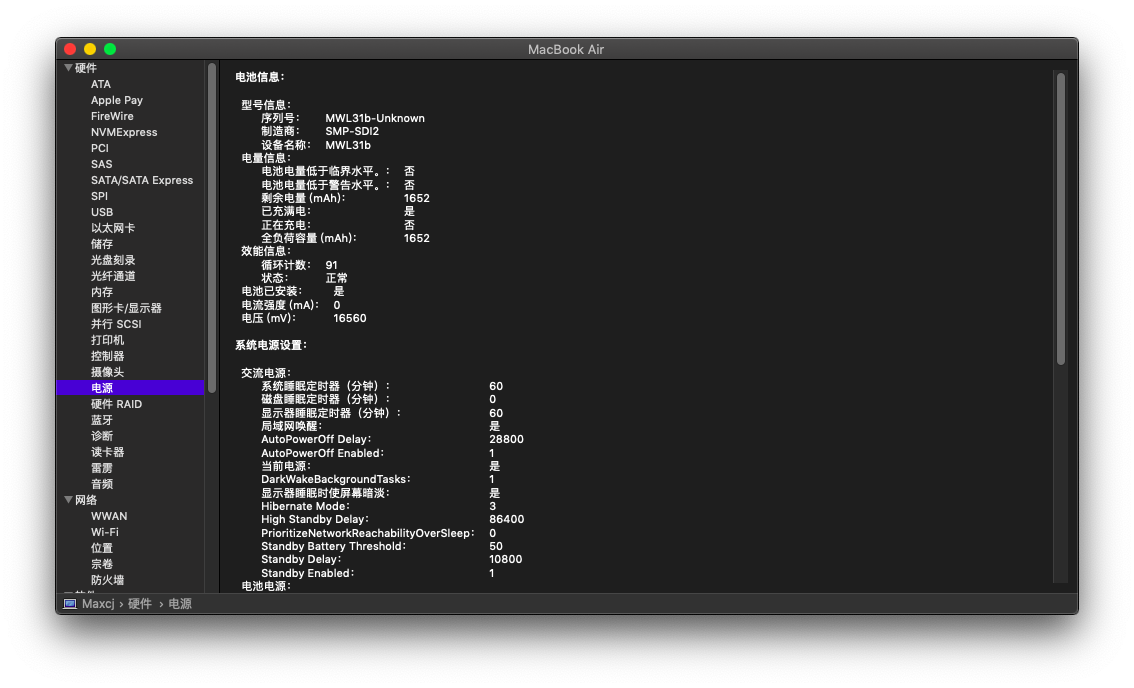Open the 内存 item
The height and width of the screenshot is (688, 1134).
tap(101, 292)
